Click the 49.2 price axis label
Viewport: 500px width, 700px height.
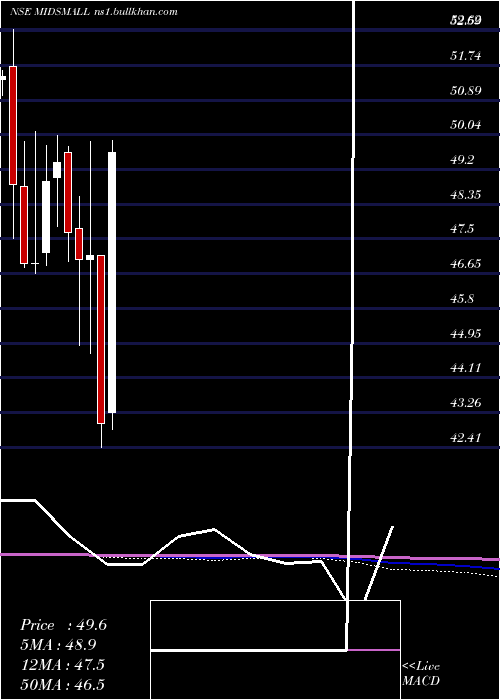coord(462,160)
